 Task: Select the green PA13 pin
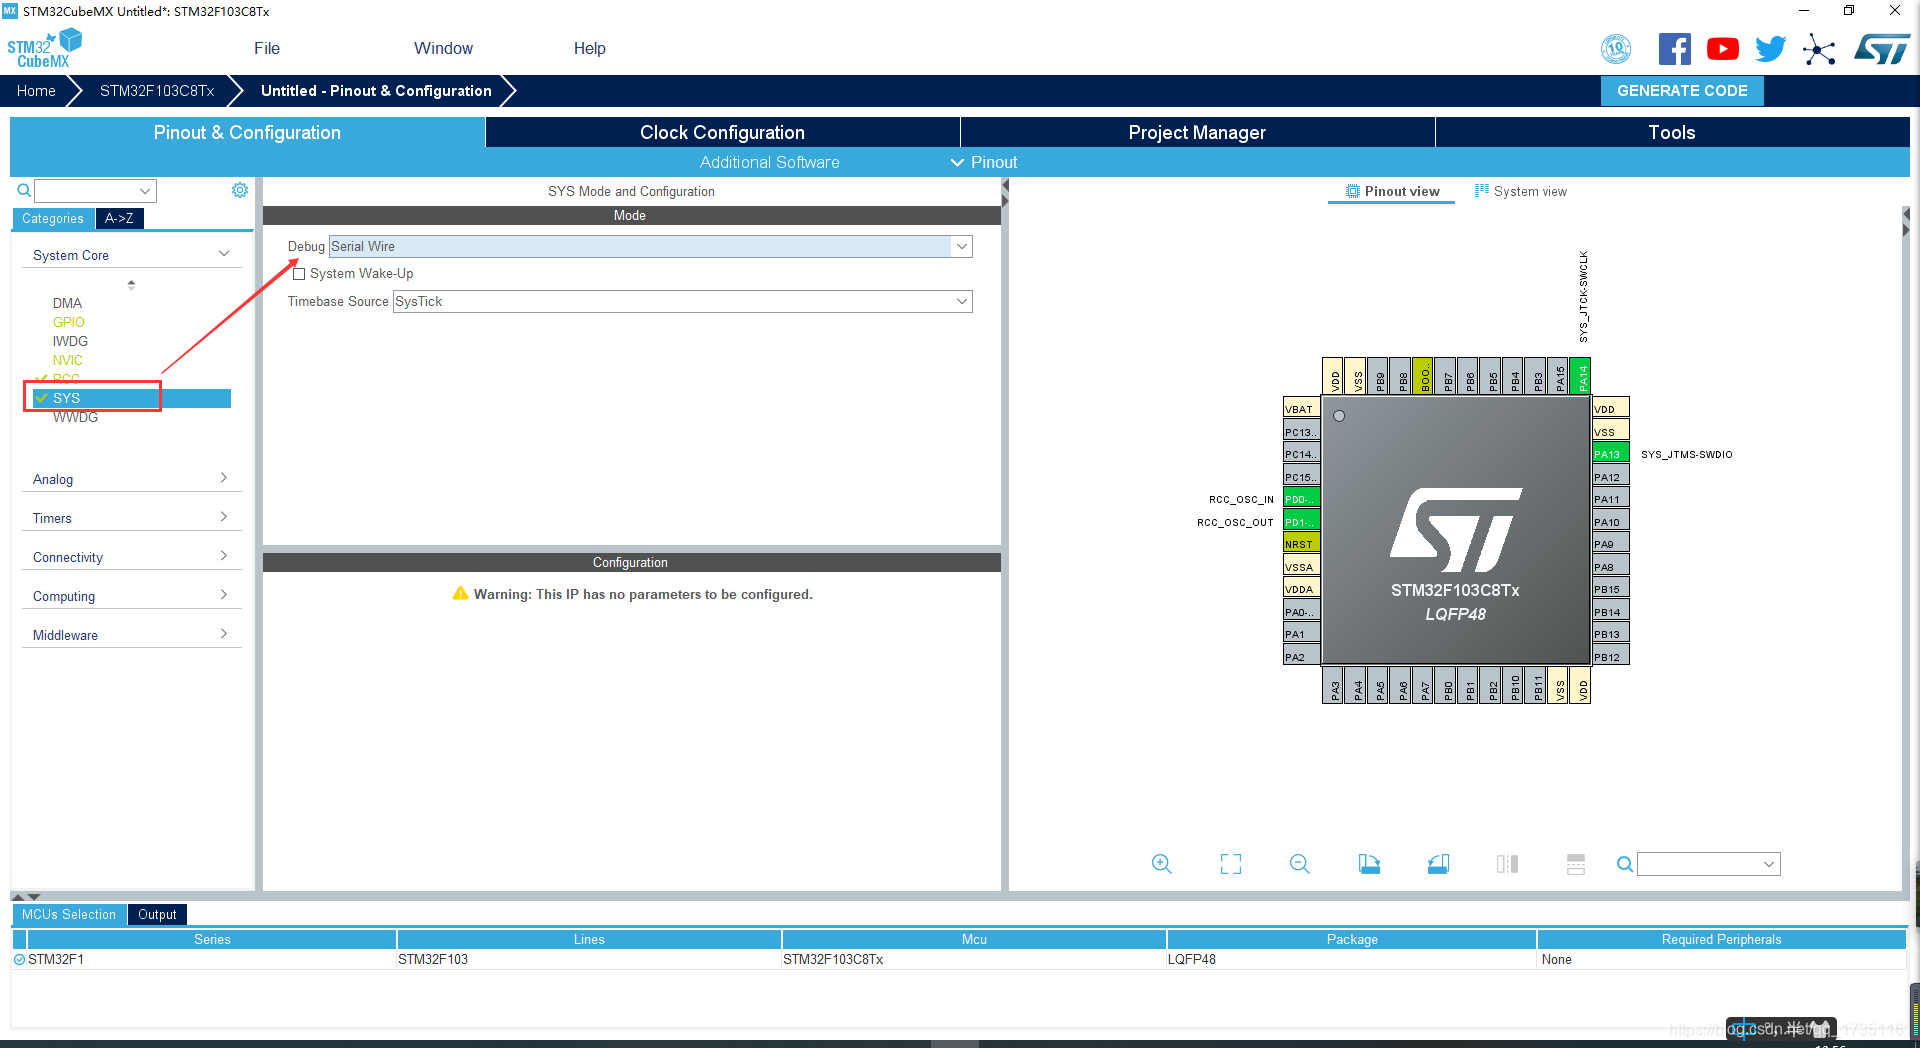pyautogui.click(x=1610, y=454)
